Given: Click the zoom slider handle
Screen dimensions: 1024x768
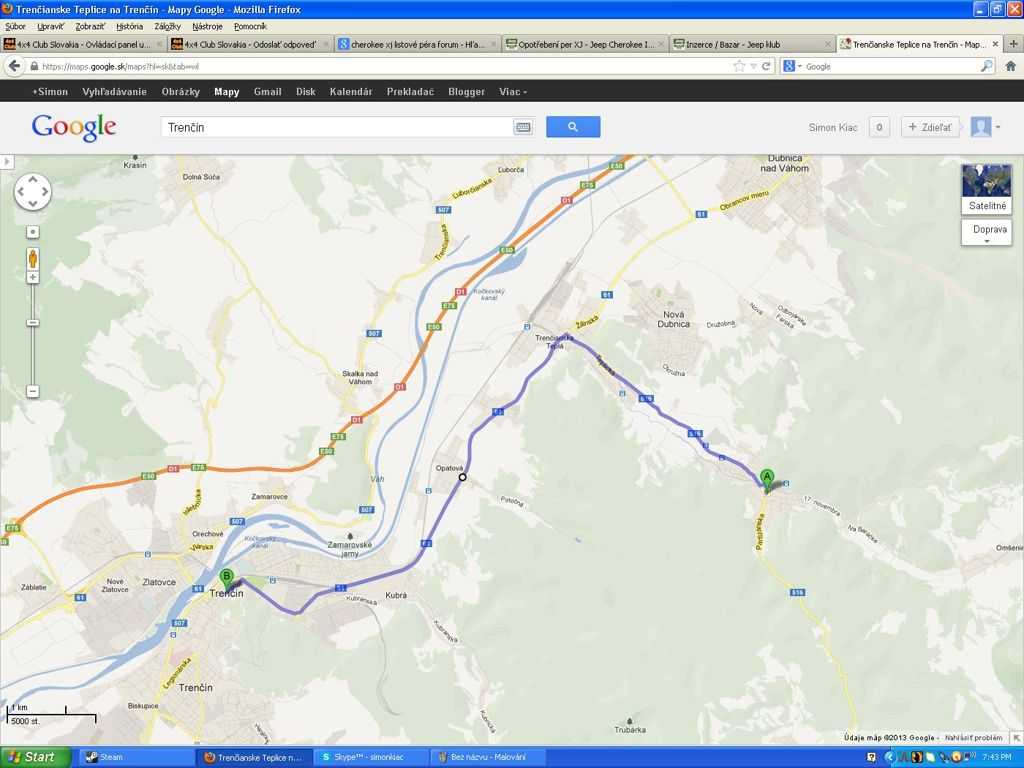Looking at the screenshot, I should pos(33,323).
